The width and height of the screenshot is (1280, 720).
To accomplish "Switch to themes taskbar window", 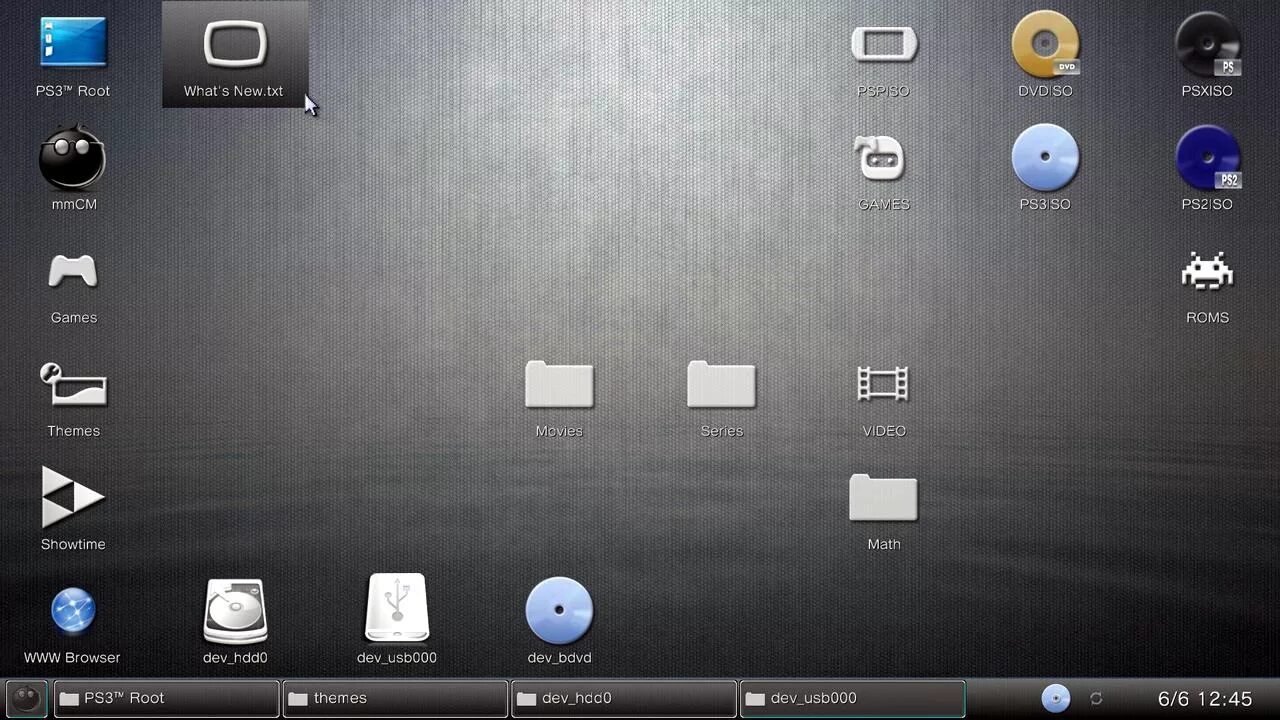I will point(395,698).
